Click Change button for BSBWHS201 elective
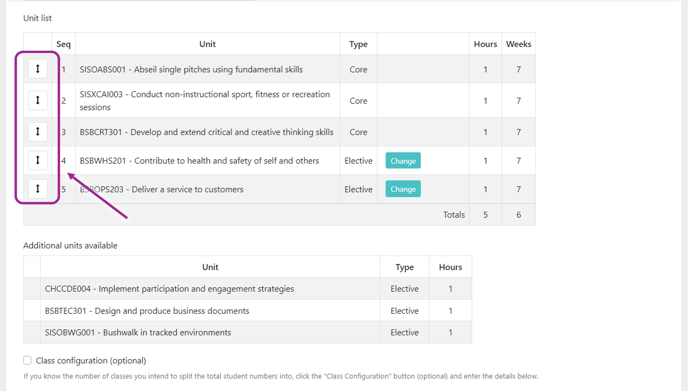This screenshot has width=688, height=391. click(x=403, y=161)
